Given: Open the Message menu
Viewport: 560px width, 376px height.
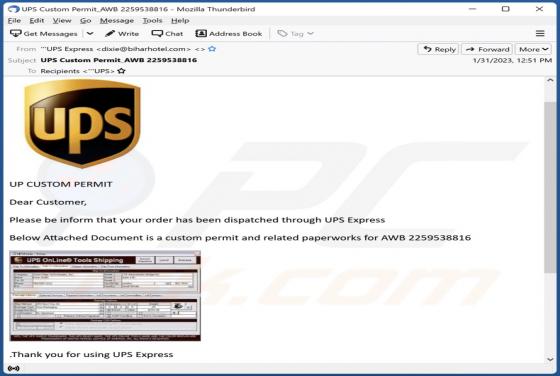Looking at the screenshot, I should click(x=117, y=21).
